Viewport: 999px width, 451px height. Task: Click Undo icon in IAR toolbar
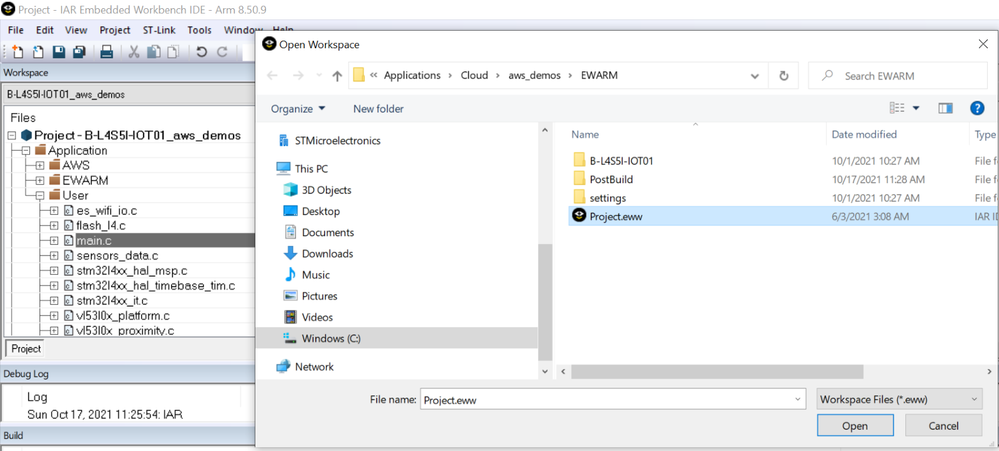pyautogui.click(x=201, y=52)
